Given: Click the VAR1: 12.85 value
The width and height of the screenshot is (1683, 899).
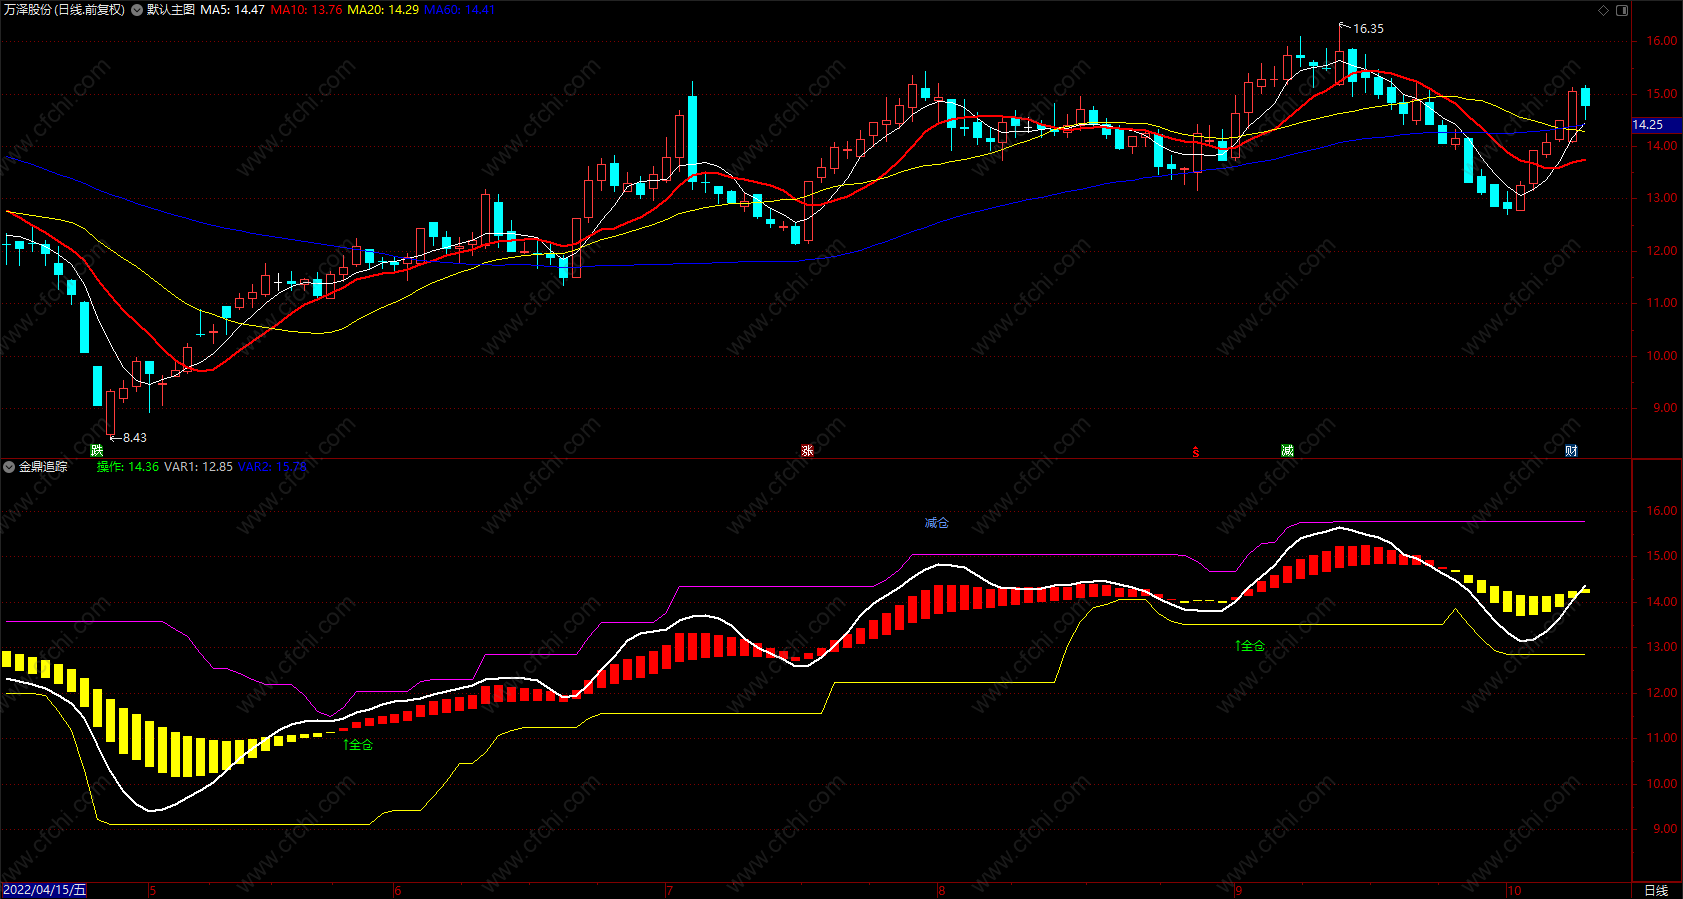Looking at the screenshot, I should pyautogui.click(x=198, y=467).
